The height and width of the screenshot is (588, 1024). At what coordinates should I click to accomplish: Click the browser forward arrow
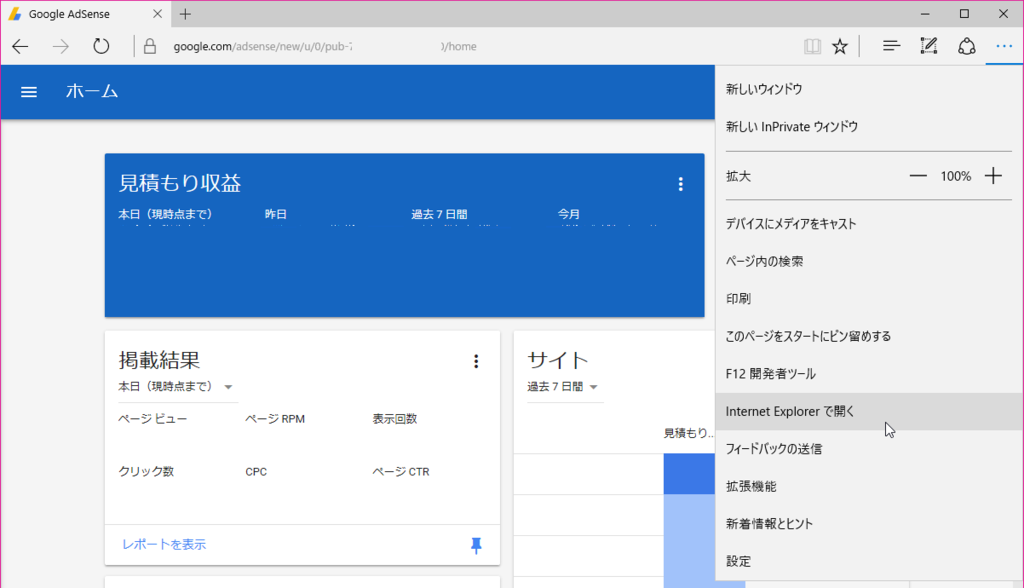(x=61, y=46)
